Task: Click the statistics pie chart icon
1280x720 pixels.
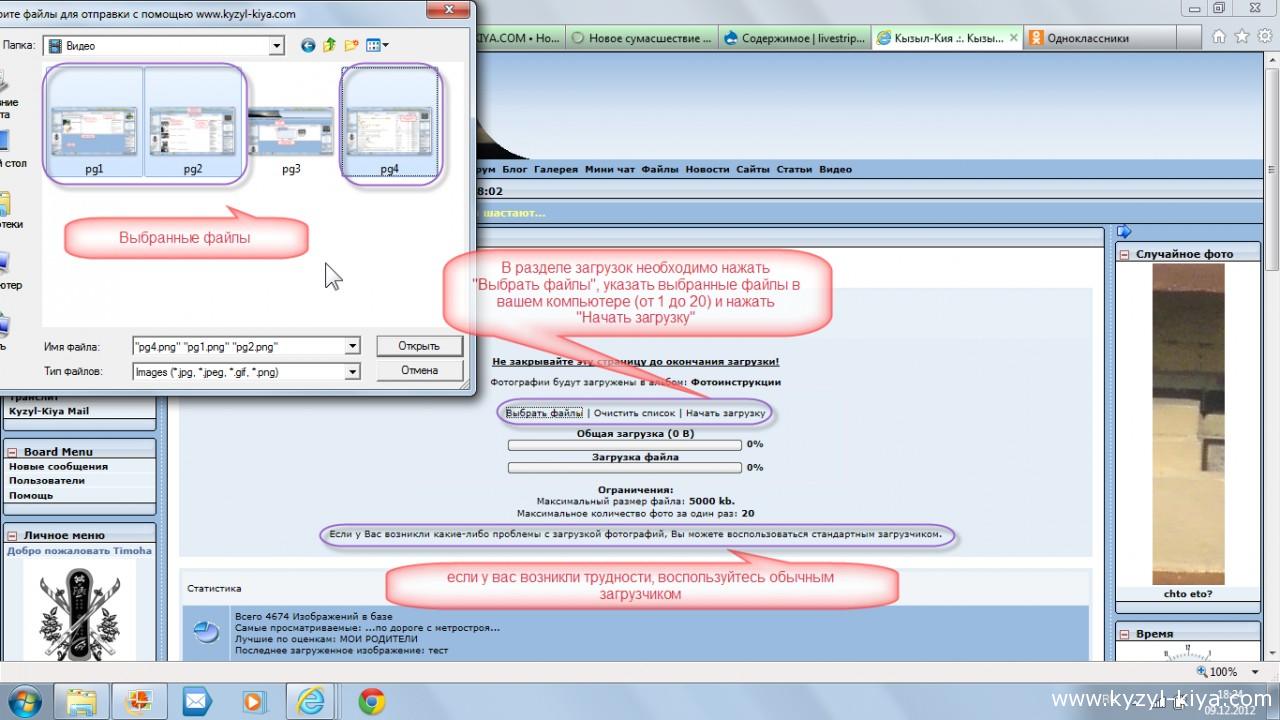Action: pos(206,632)
